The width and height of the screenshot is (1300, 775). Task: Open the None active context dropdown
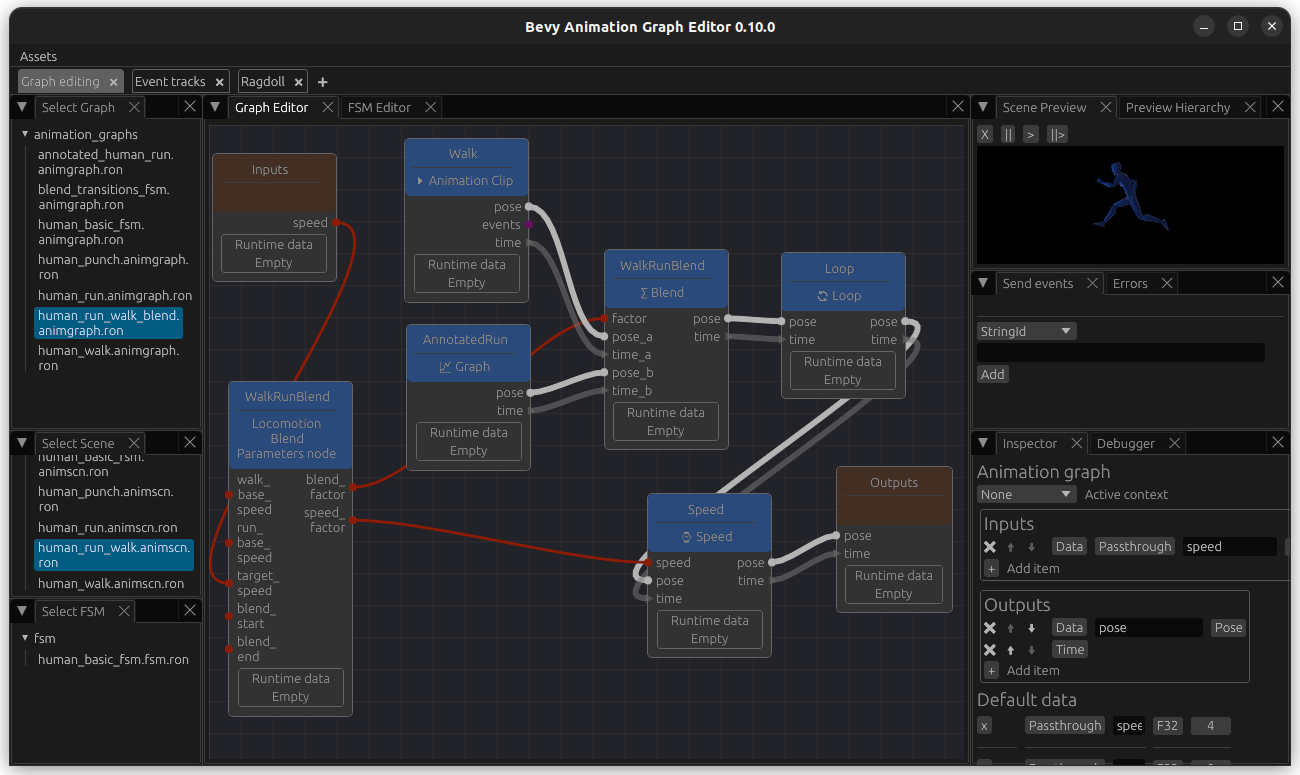(1026, 494)
